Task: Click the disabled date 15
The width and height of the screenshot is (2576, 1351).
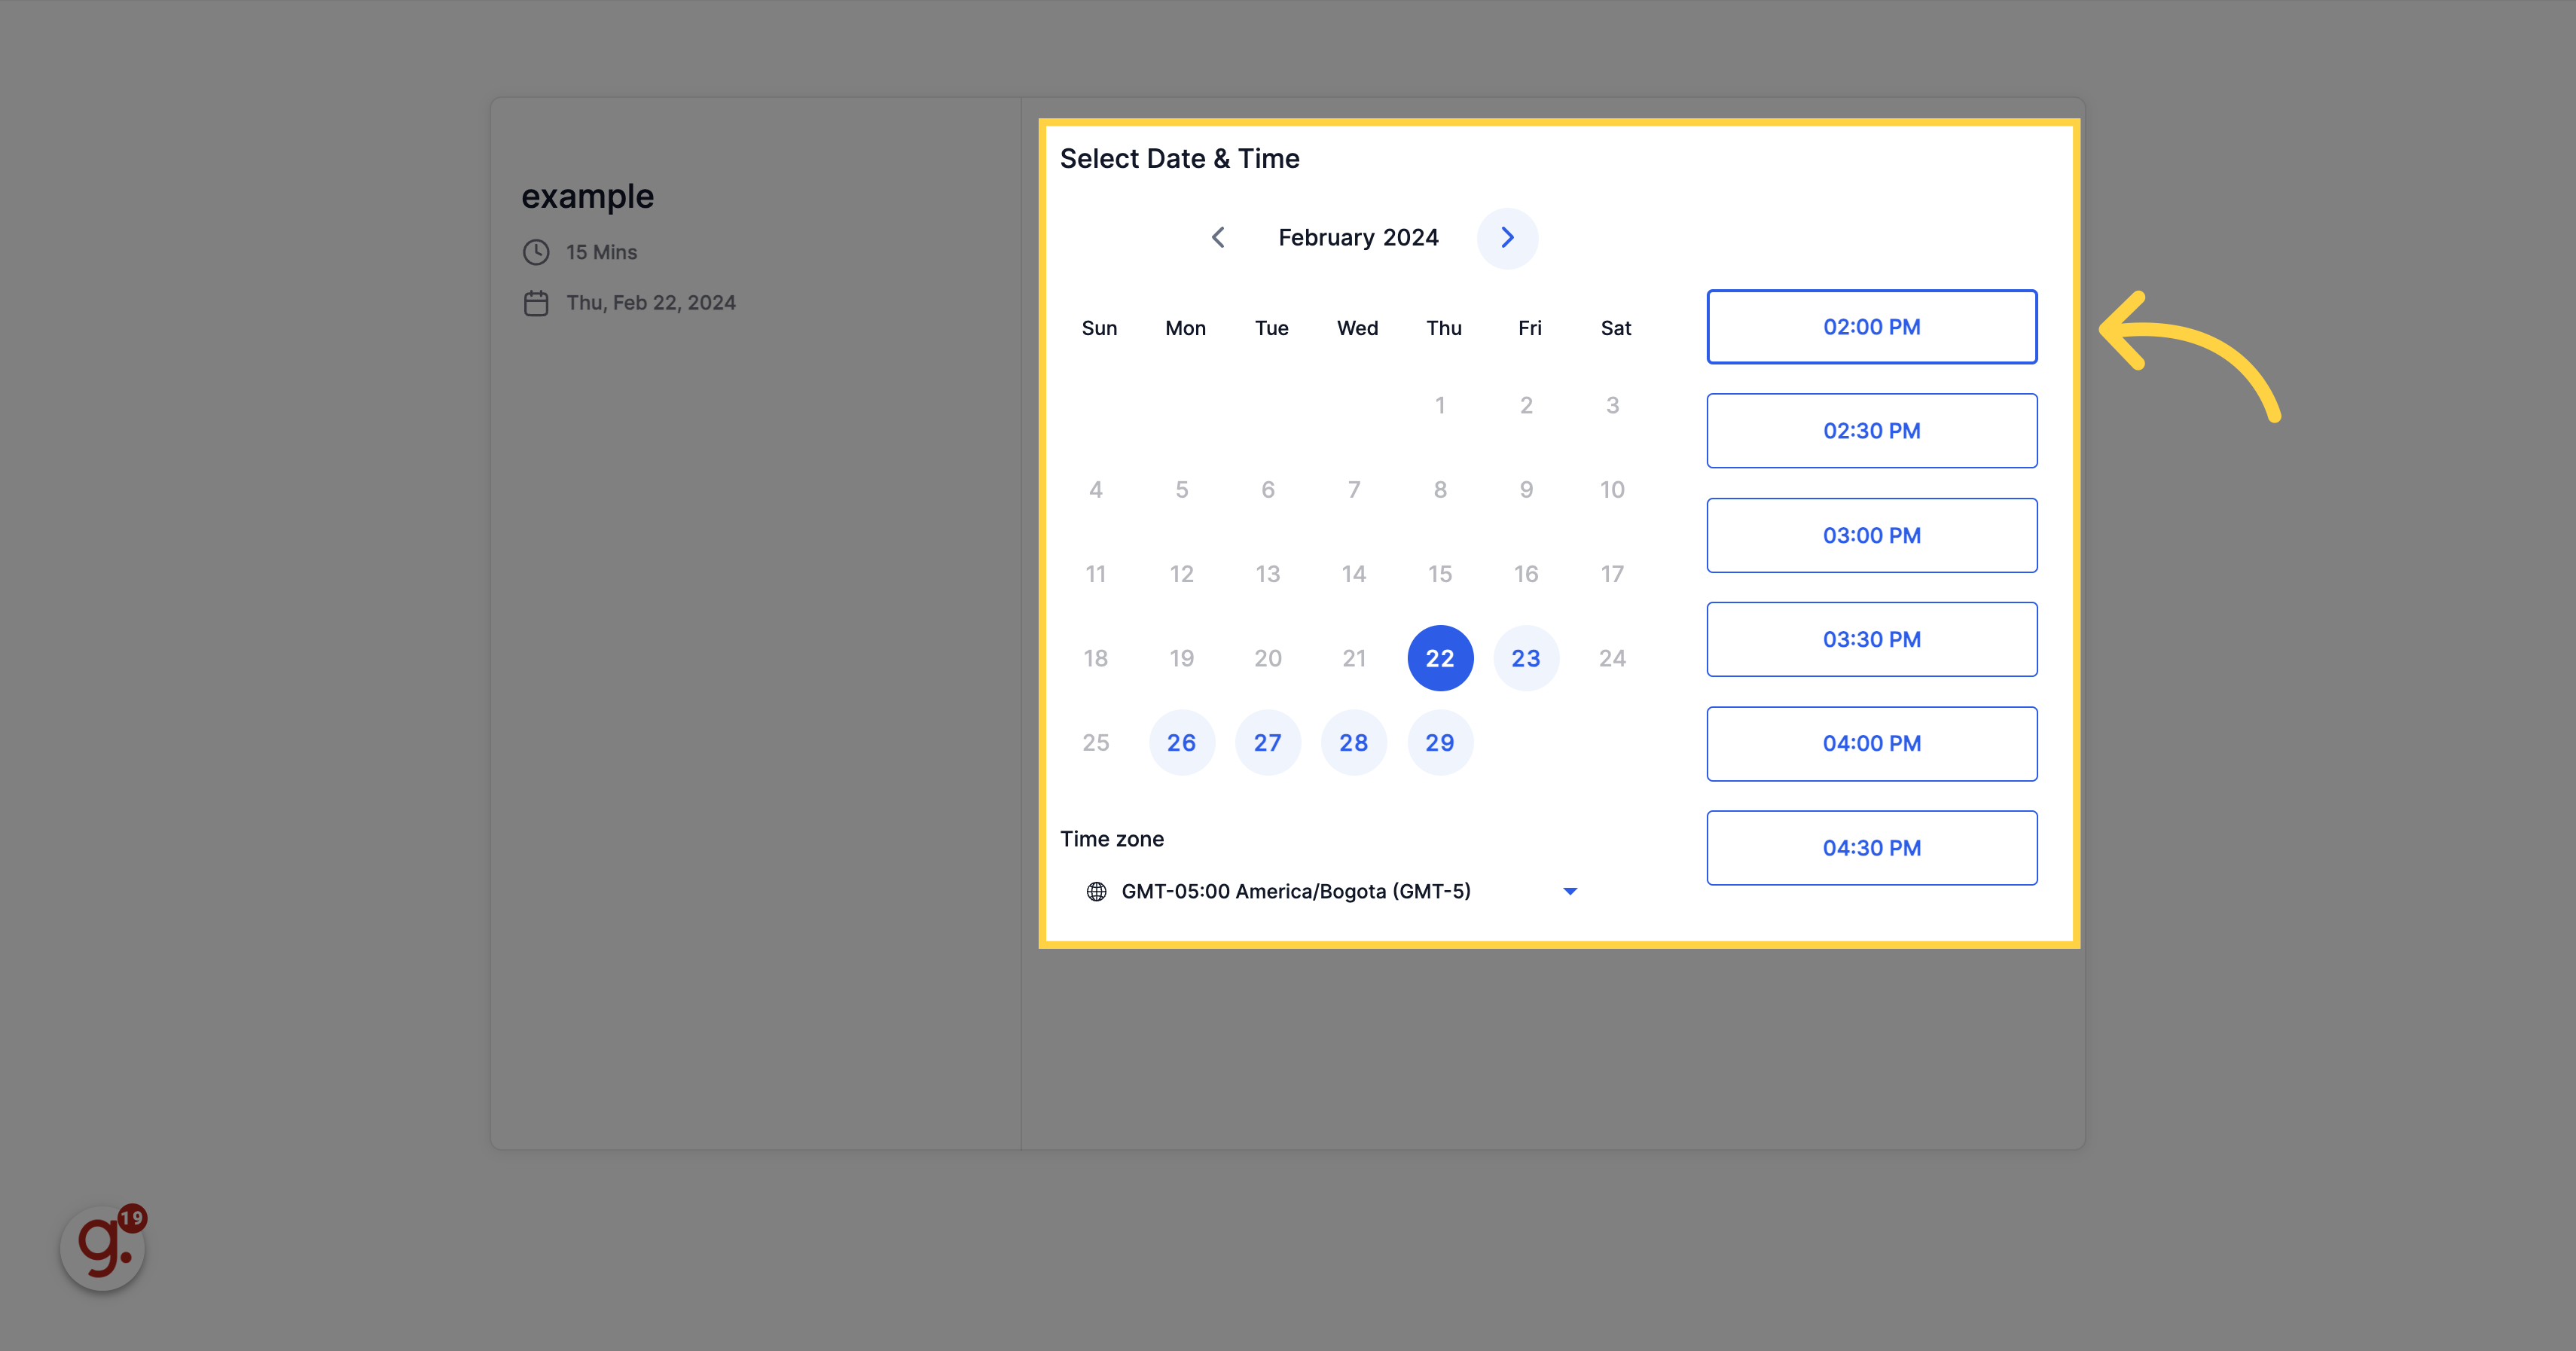Action: tap(1440, 574)
